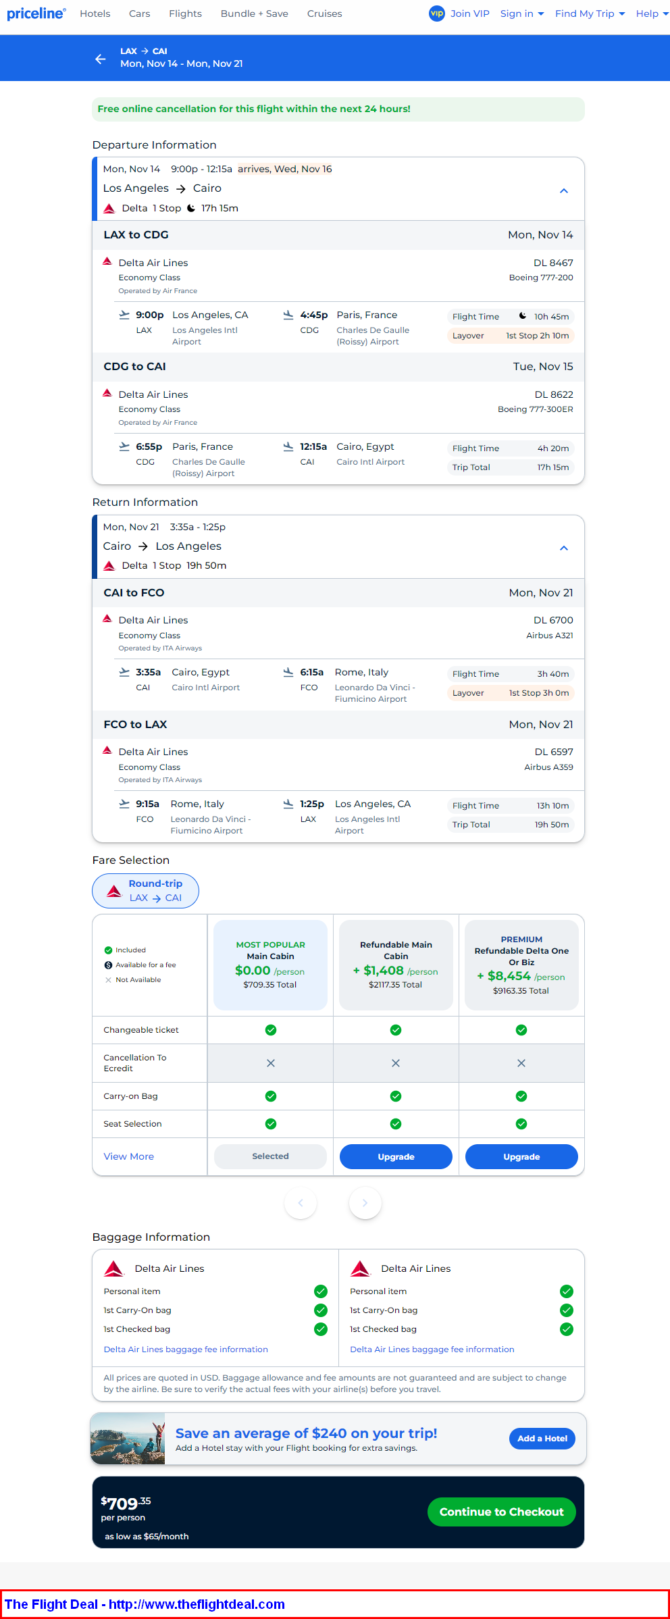Click Delta logo next to DL 8467 flight
670x1619 pixels.
tap(107, 261)
